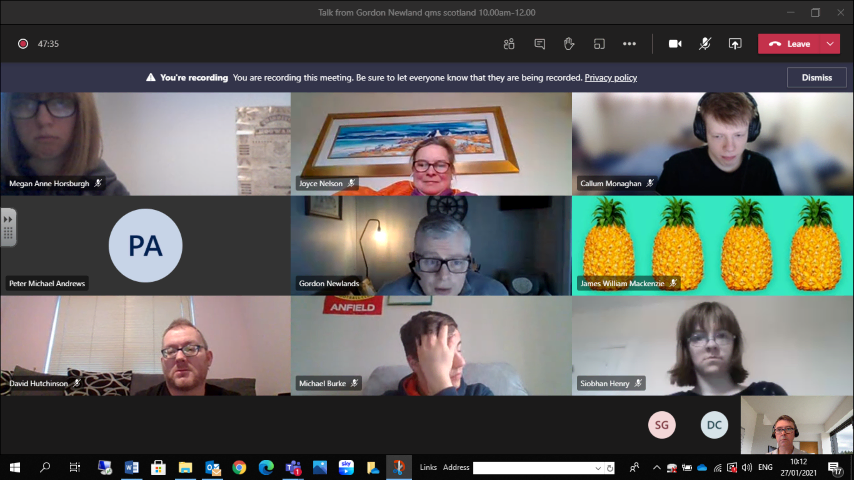Toggle the system volume speaker icon
The width and height of the screenshot is (854, 480).
pos(747,467)
